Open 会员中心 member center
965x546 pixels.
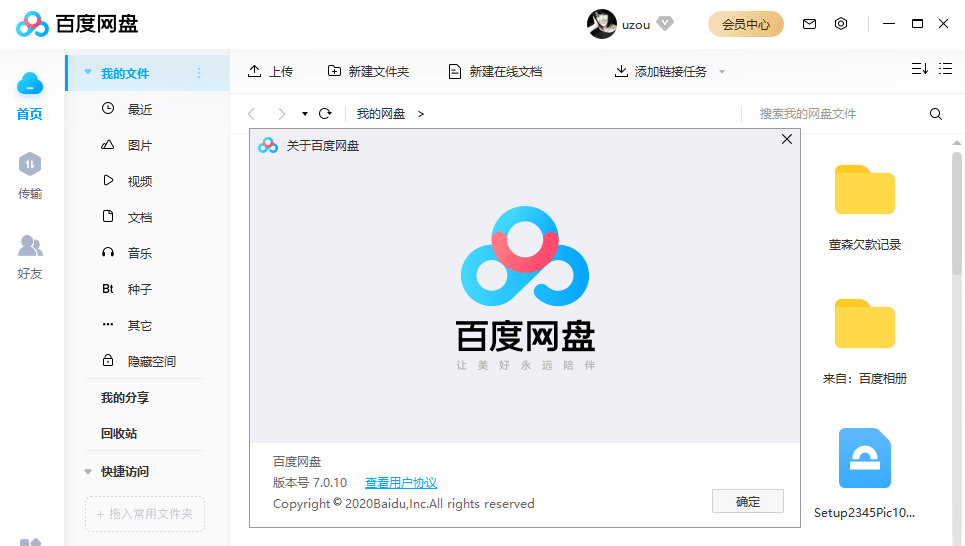pyautogui.click(x=745, y=24)
